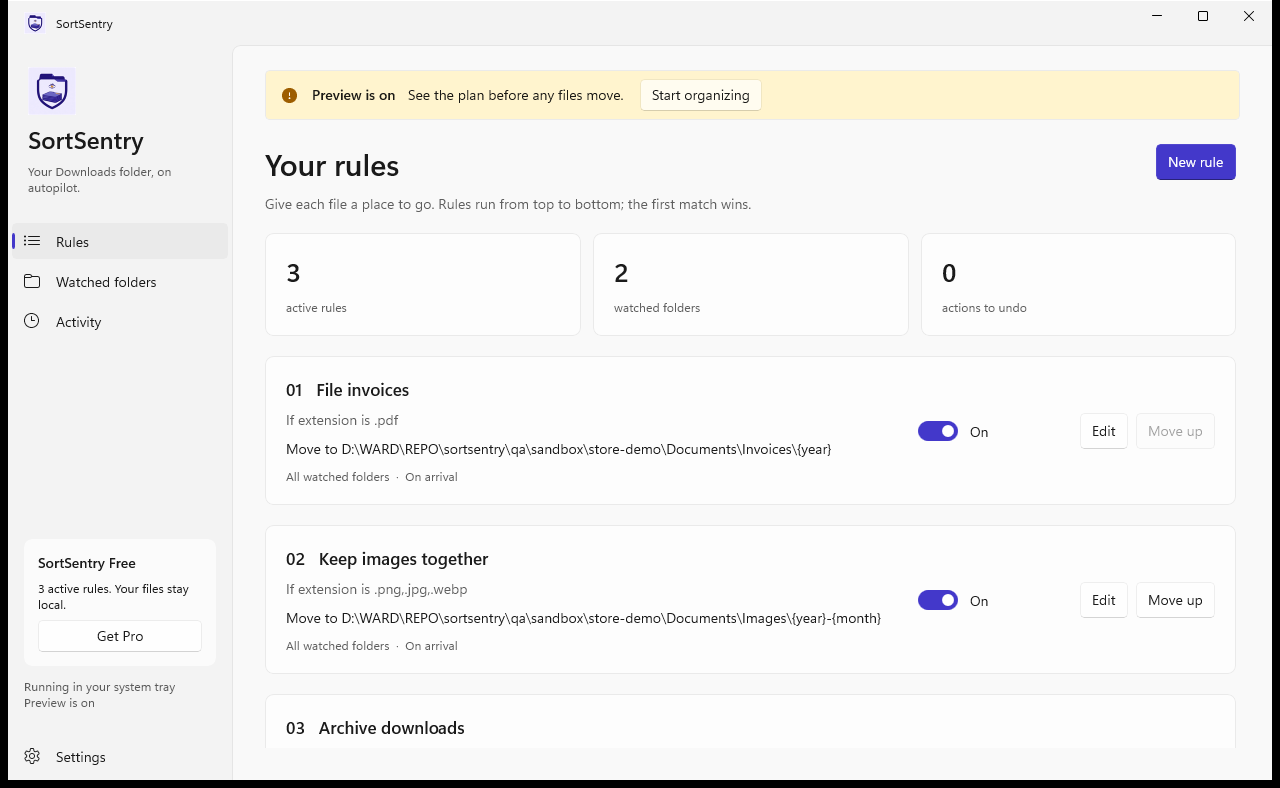1280x788 pixels.
Task: Click the Watched folders folder icon
Action: click(x=32, y=281)
